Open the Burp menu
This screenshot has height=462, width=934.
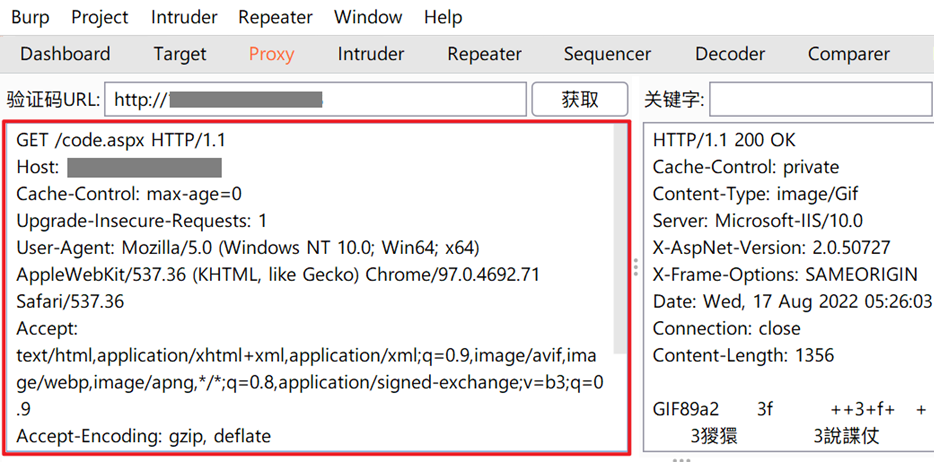coord(30,17)
